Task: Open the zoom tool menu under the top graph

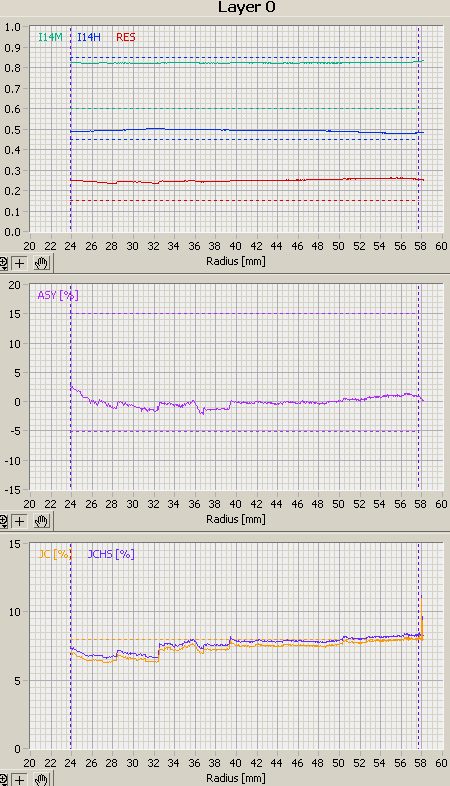Action: pyautogui.click(x=4, y=263)
